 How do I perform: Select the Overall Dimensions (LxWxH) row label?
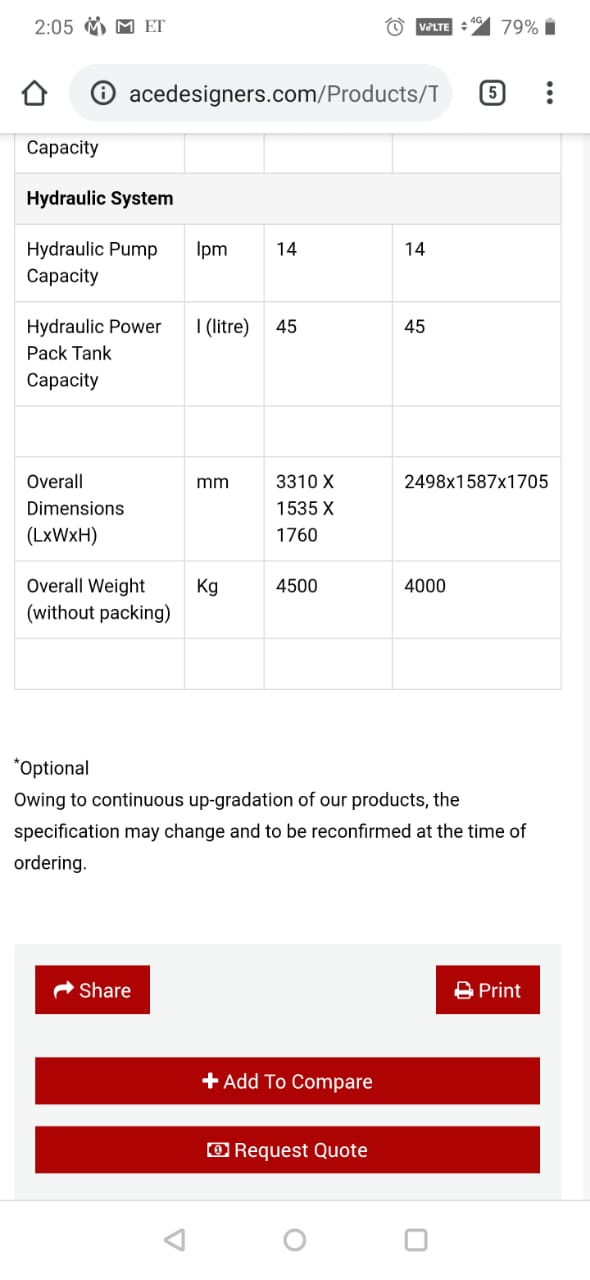pos(76,508)
